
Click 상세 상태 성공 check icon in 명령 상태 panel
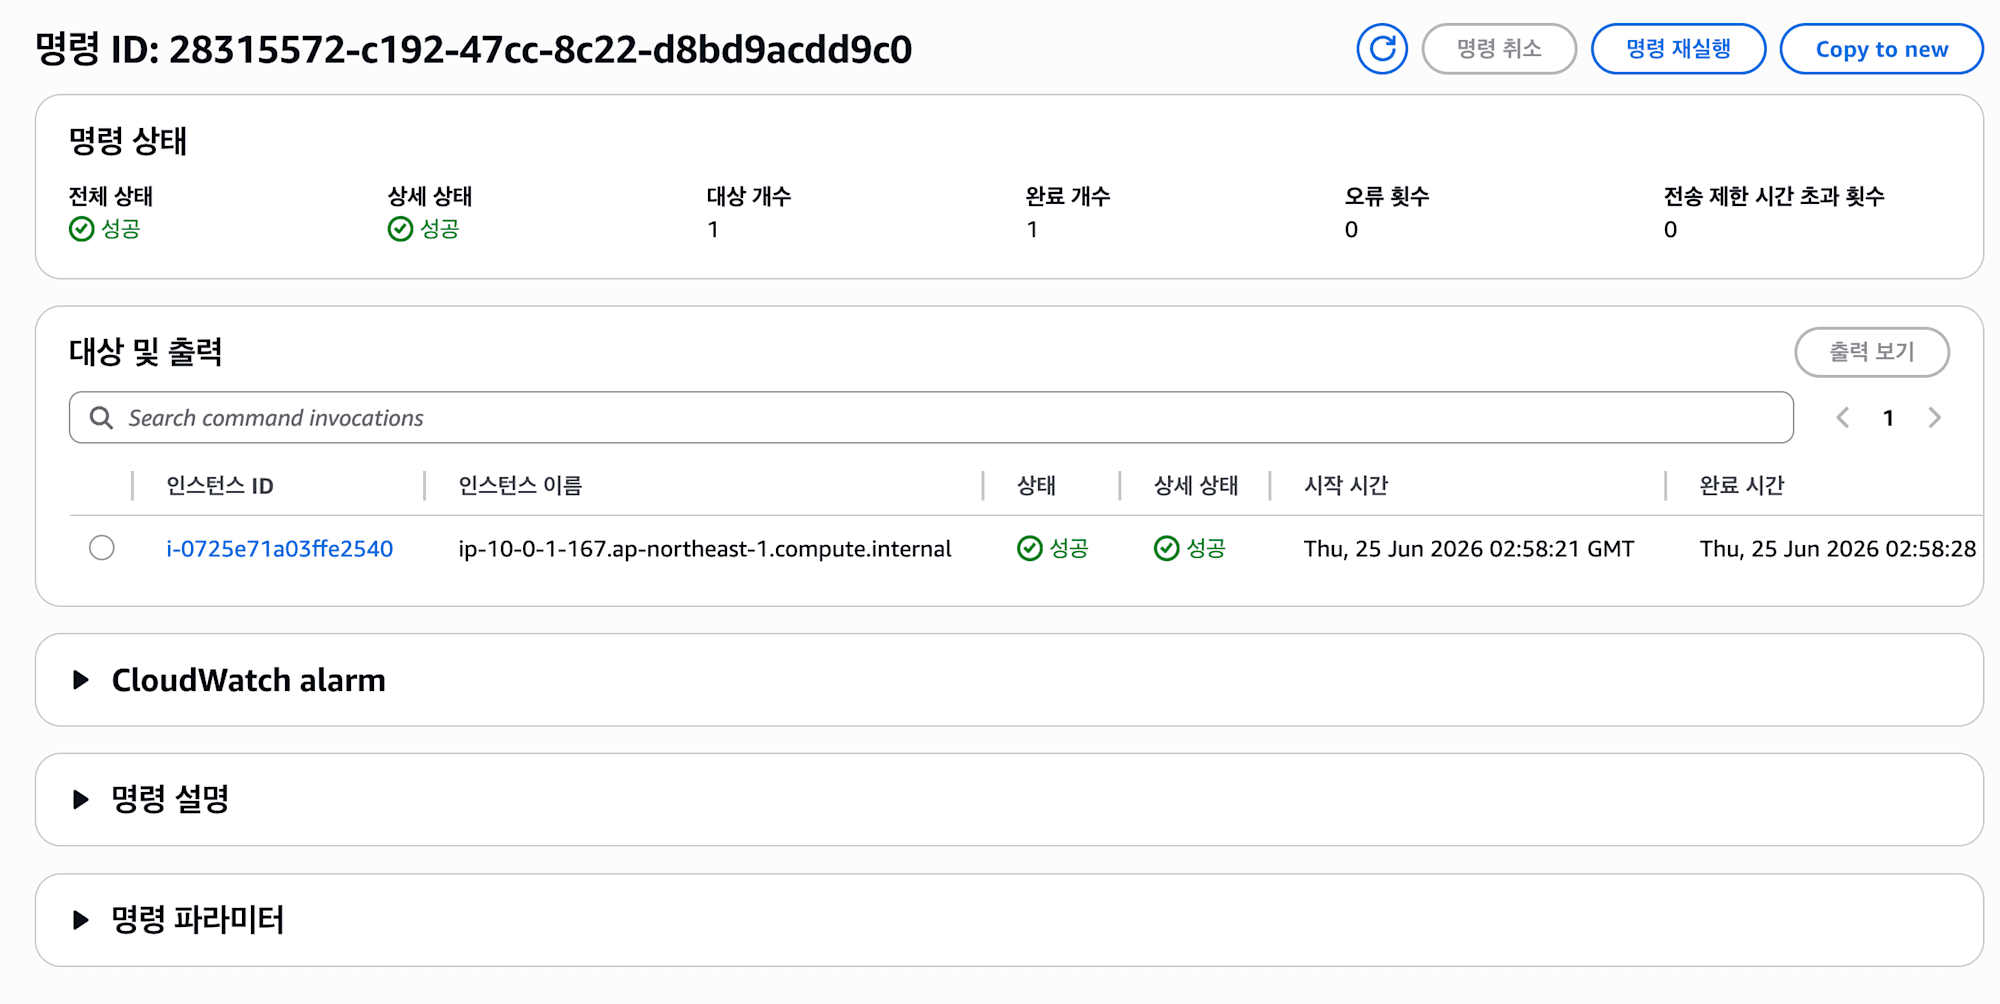coord(400,229)
